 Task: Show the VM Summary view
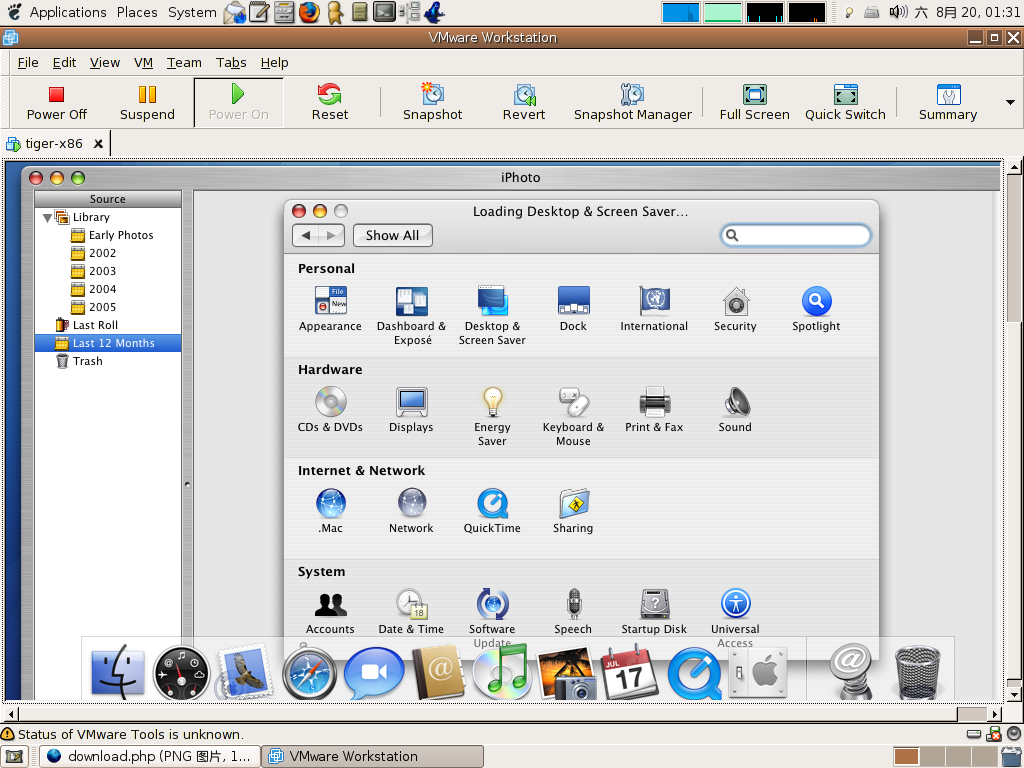(x=948, y=103)
